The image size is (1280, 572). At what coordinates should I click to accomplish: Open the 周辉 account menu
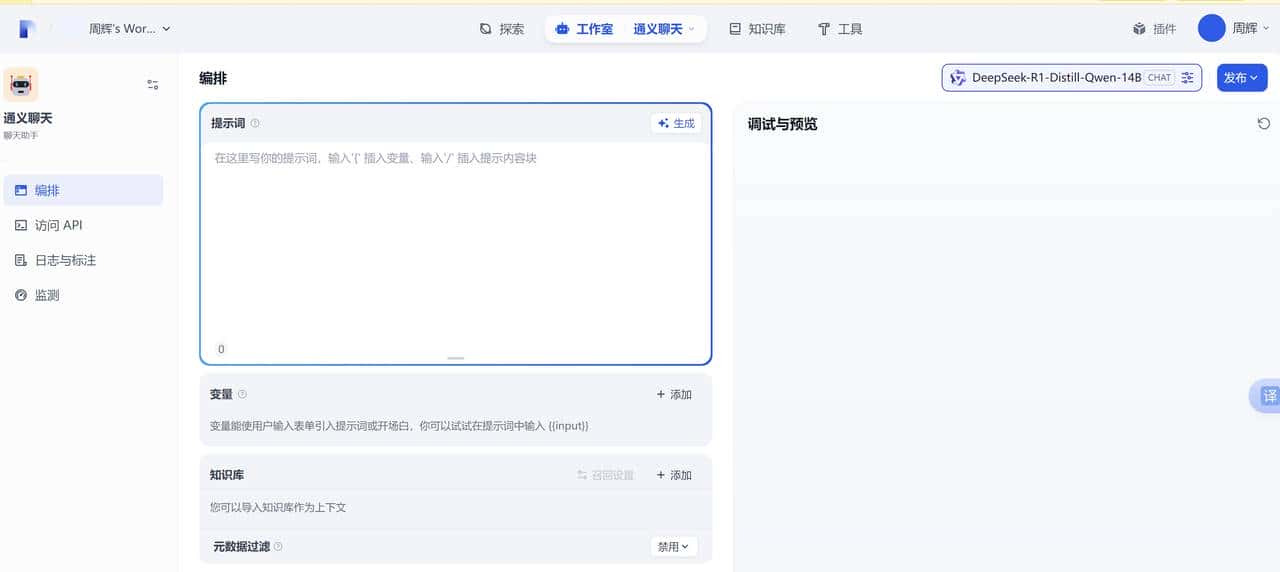(x=1234, y=28)
